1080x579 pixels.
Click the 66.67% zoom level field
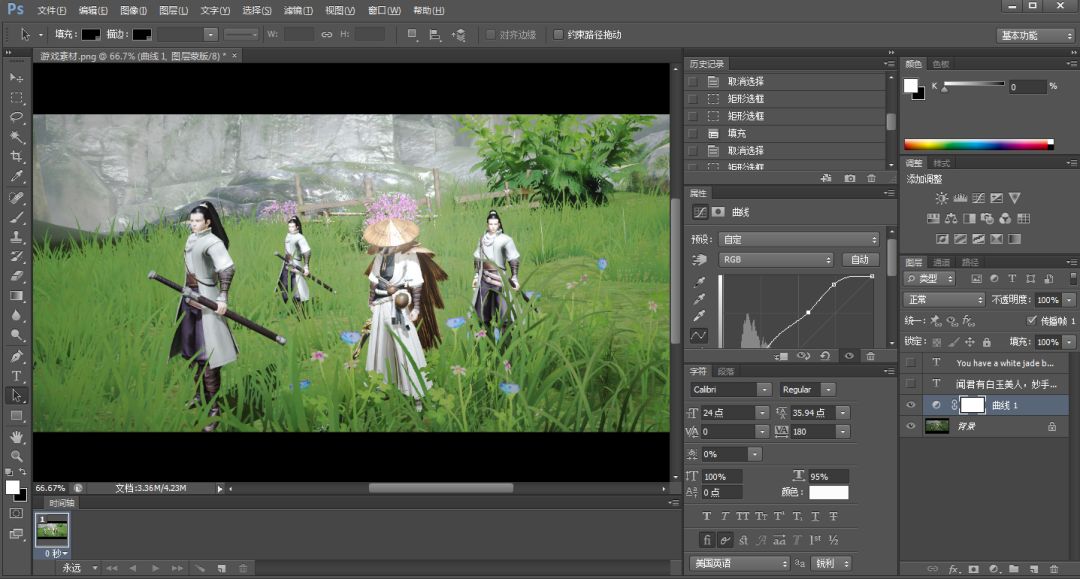point(51,488)
